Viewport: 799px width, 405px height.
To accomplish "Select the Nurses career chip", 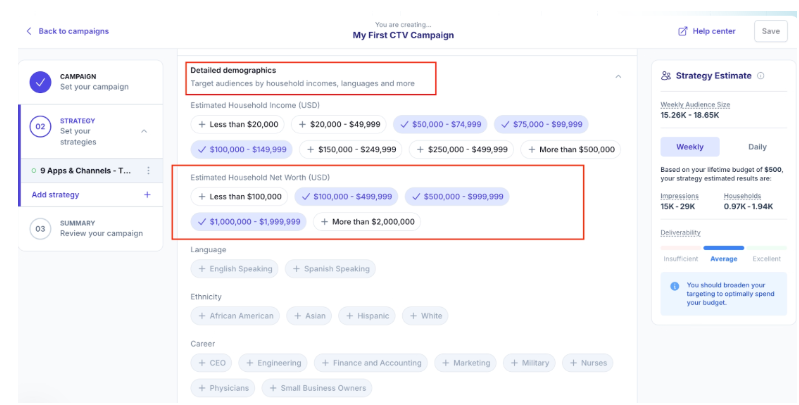I will click(x=588, y=363).
